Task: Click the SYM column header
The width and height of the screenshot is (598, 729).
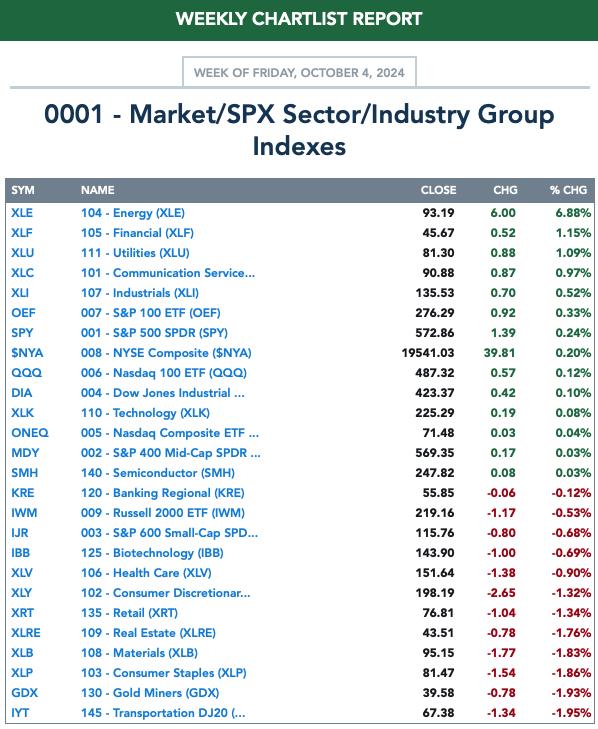Action: pyautogui.click(x=23, y=190)
